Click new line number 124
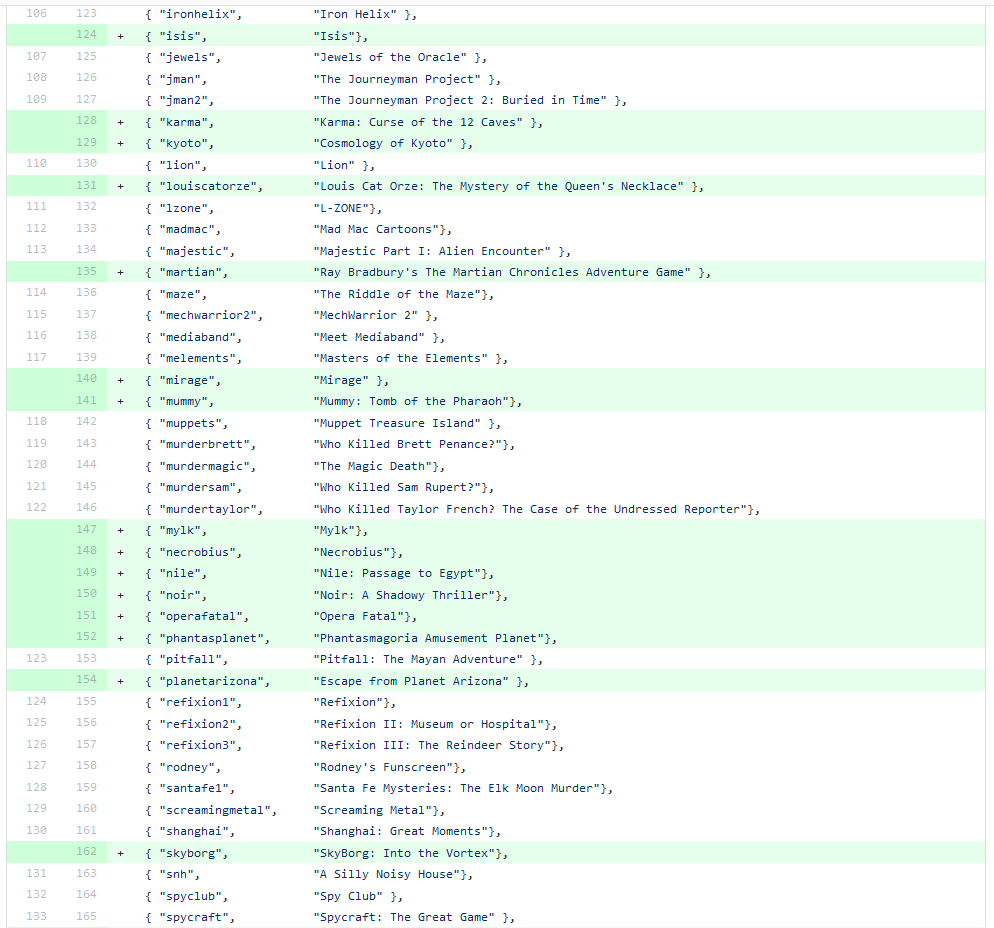 pos(86,34)
